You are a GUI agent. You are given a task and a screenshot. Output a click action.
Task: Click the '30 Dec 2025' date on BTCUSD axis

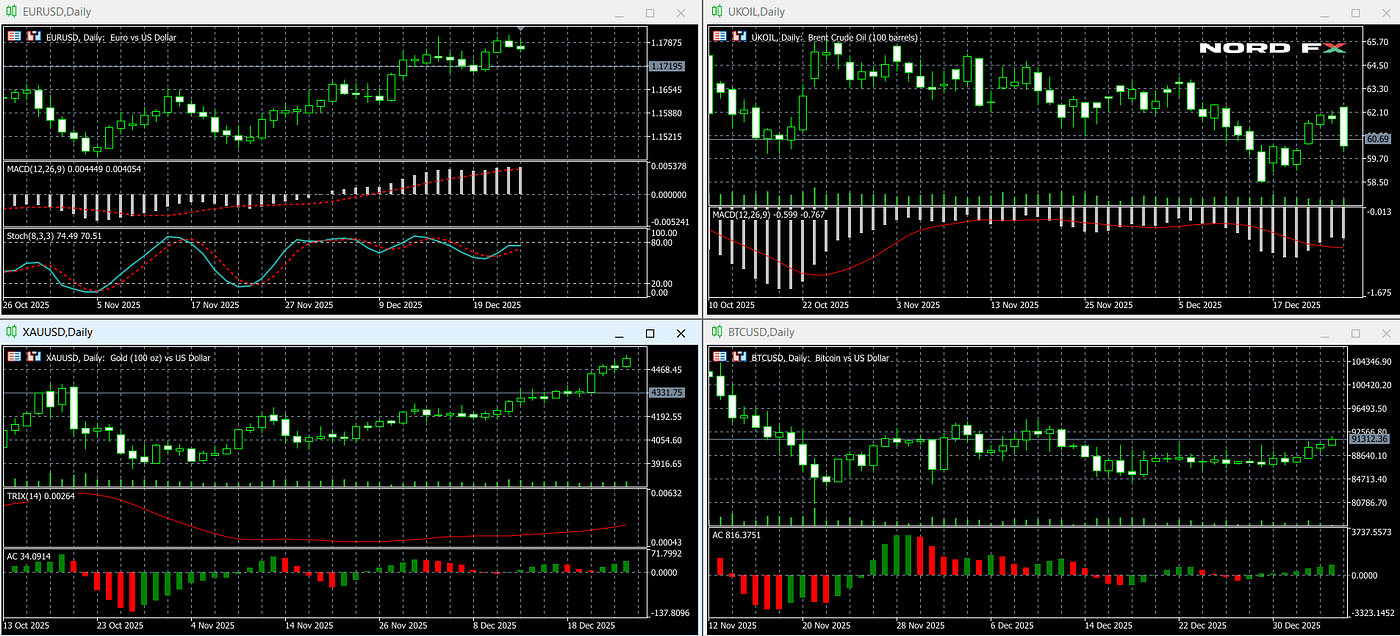pos(1299,625)
